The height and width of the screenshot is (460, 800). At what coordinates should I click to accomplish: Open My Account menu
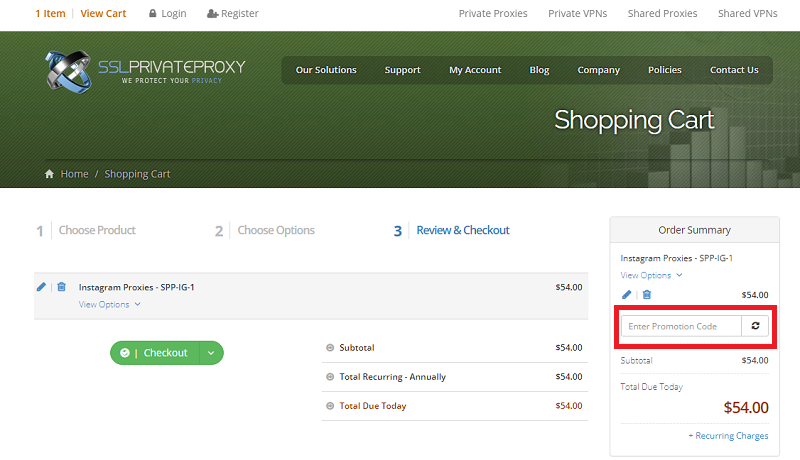[475, 70]
